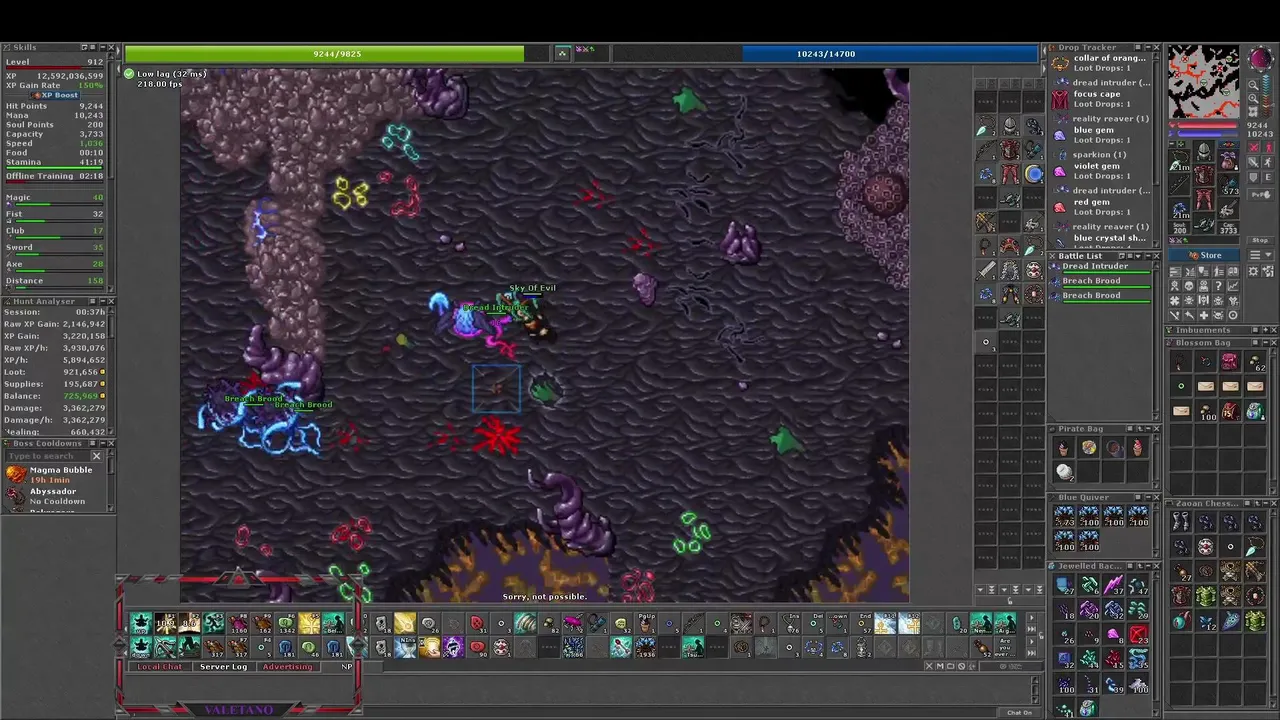
Task: Enable full attack combat mode
Action: pyautogui.click(x=1253, y=147)
